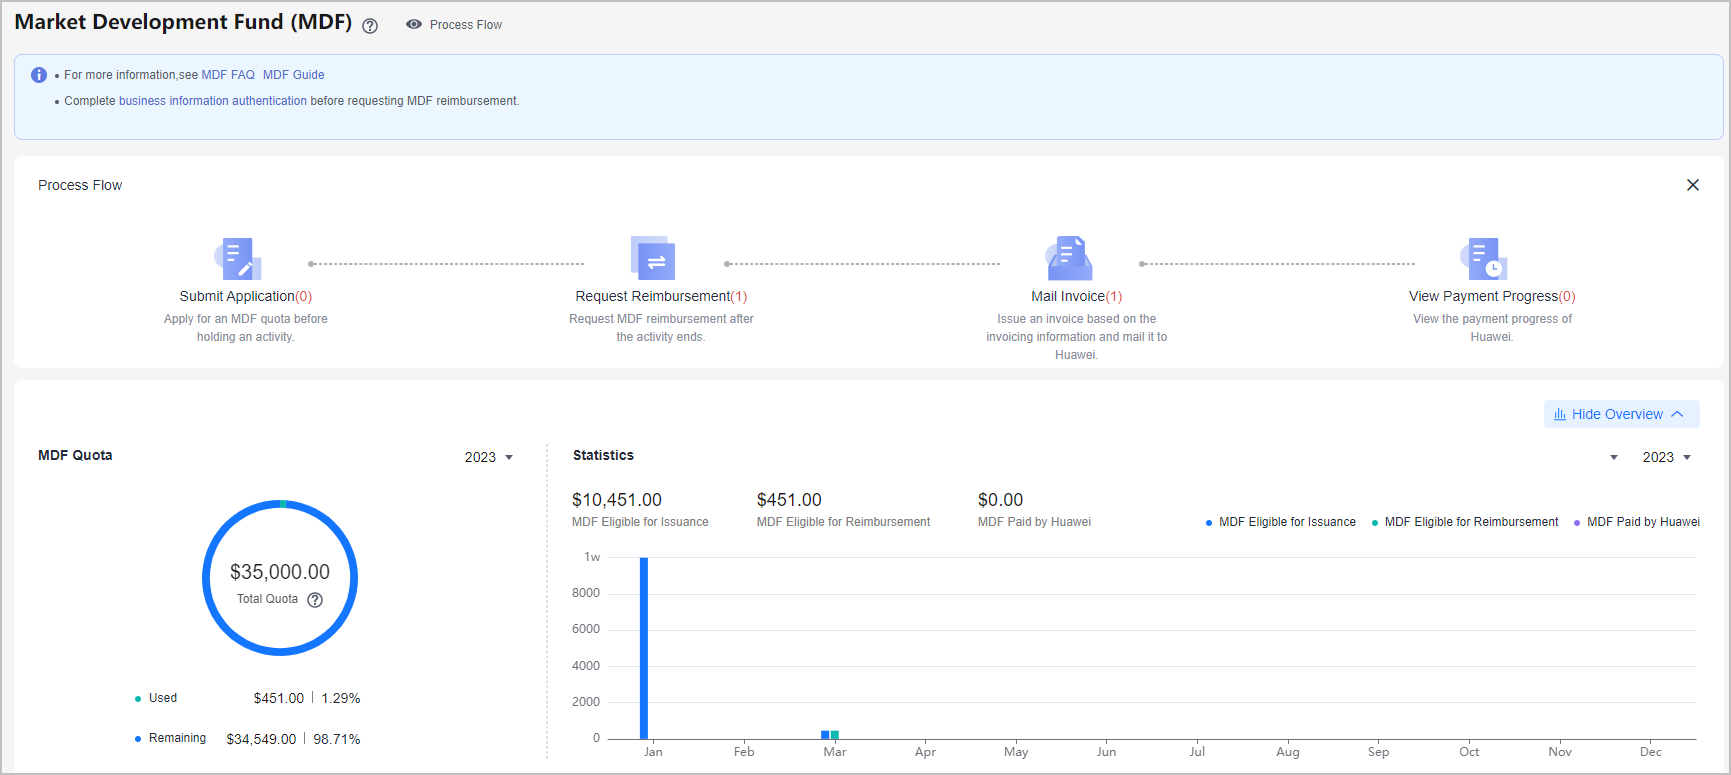Click the Submit Application document icon
The width and height of the screenshot is (1731, 775).
[x=239, y=259]
